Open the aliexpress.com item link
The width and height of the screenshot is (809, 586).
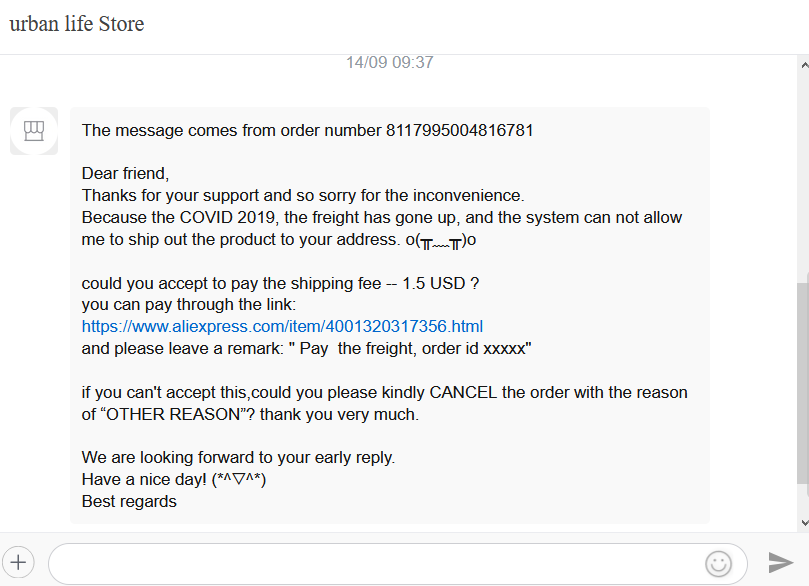[282, 326]
